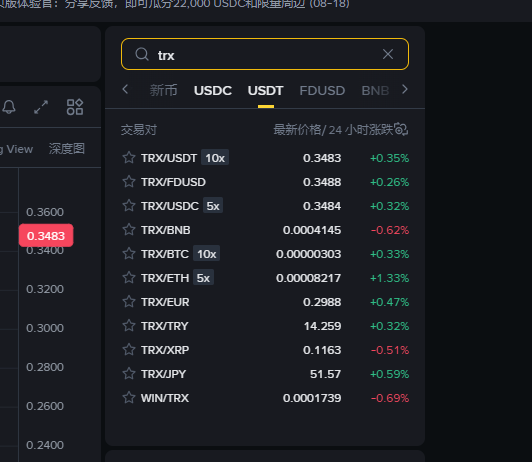Show more market tabs via right chevron
Image resolution: width=532 pixels, height=462 pixels.
tap(404, 90)
